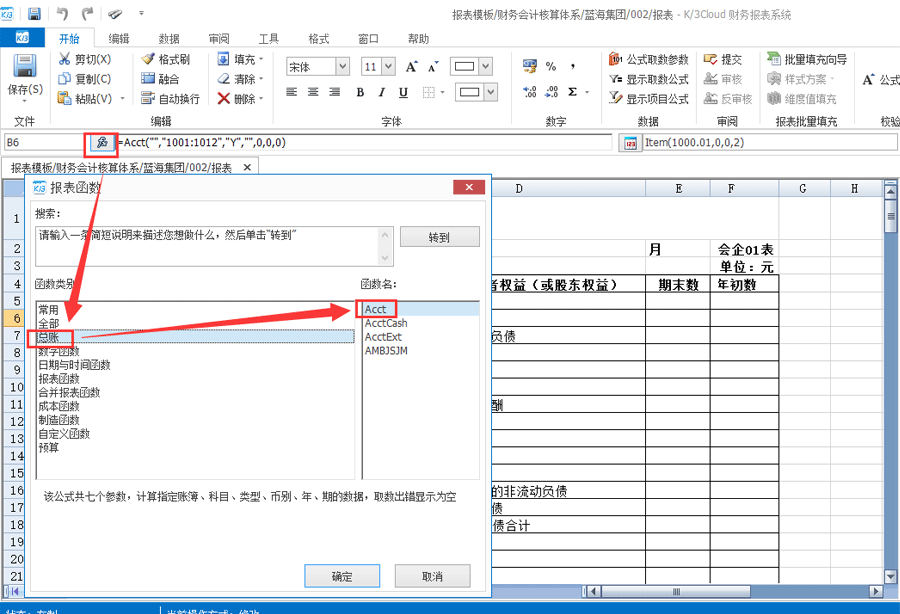This screenshot has width=900, height=614.
Task: Open 批量填充向导 batch fill wizard
Action: pos(807,59)
